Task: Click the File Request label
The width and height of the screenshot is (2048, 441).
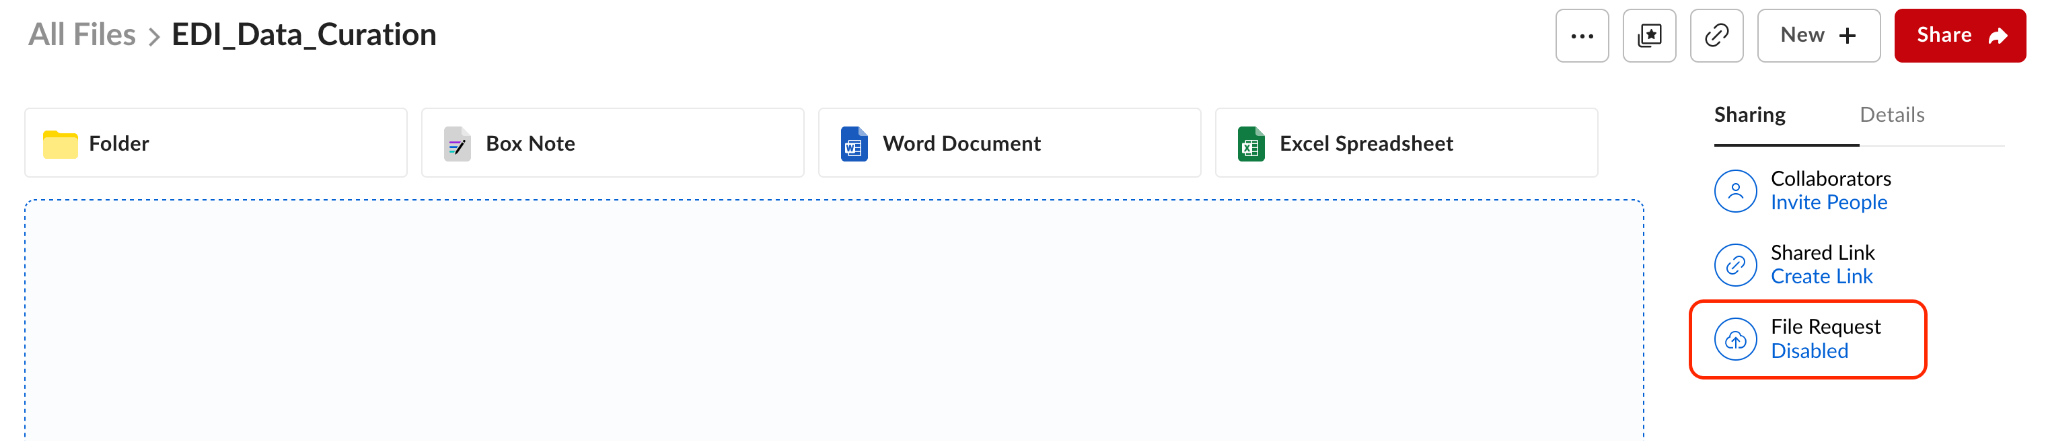Action: click(1826, 327)
